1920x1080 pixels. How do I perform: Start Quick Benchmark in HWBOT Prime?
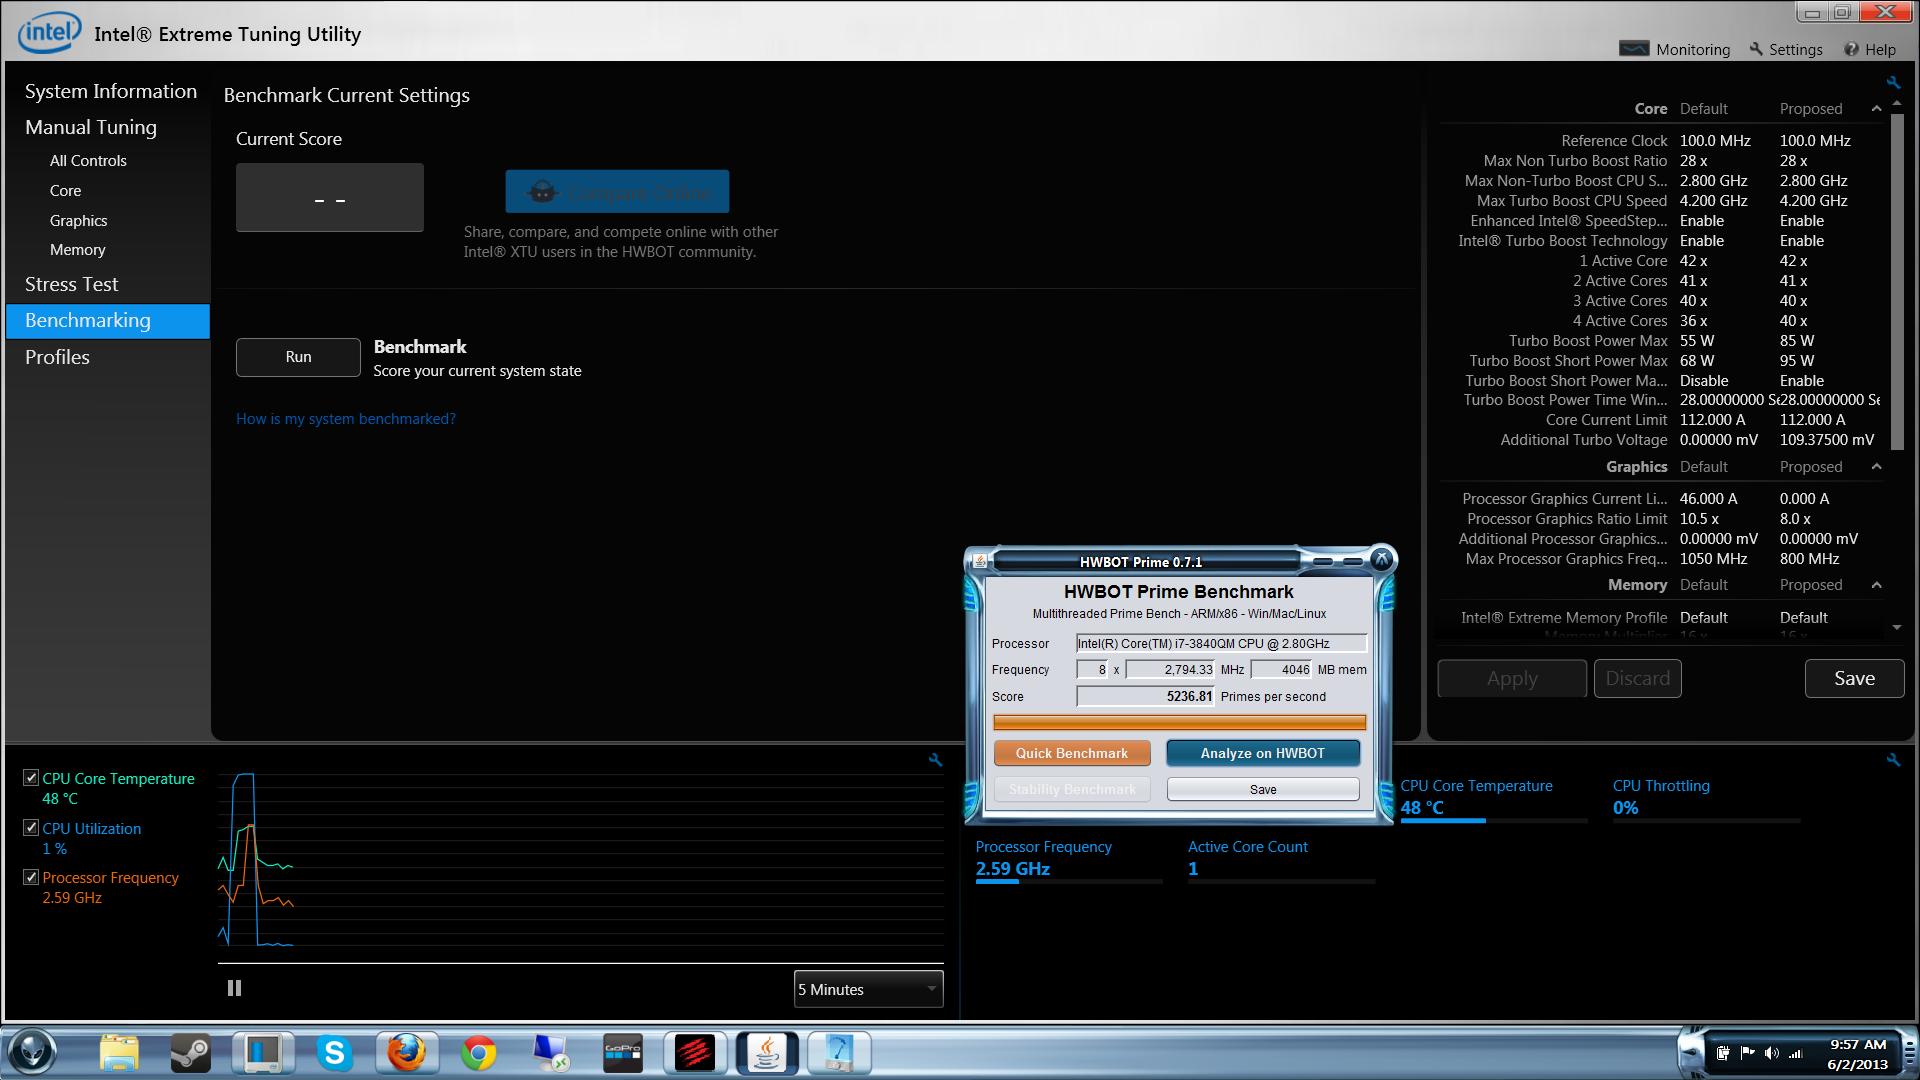(x=1072, y=753)
